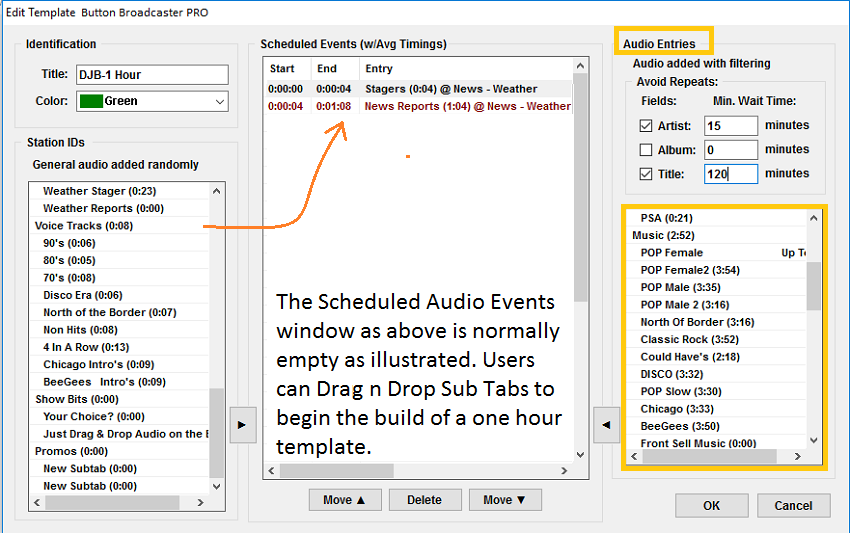The image size is (850, 533).
Task: Click the right arrow add button beside Station IDs
Action: click(239, 423)
